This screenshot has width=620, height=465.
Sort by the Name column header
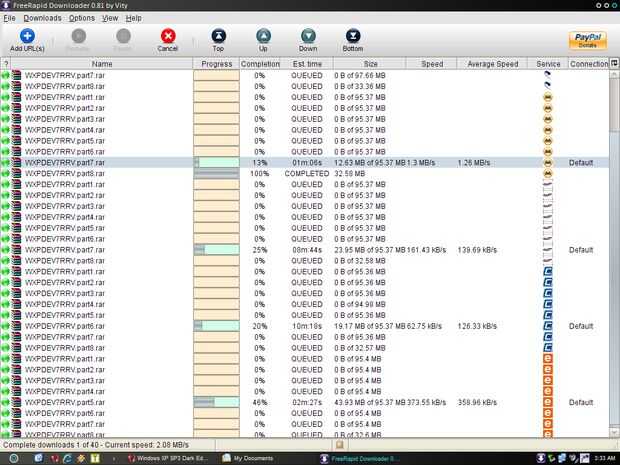tap(102, 64)
